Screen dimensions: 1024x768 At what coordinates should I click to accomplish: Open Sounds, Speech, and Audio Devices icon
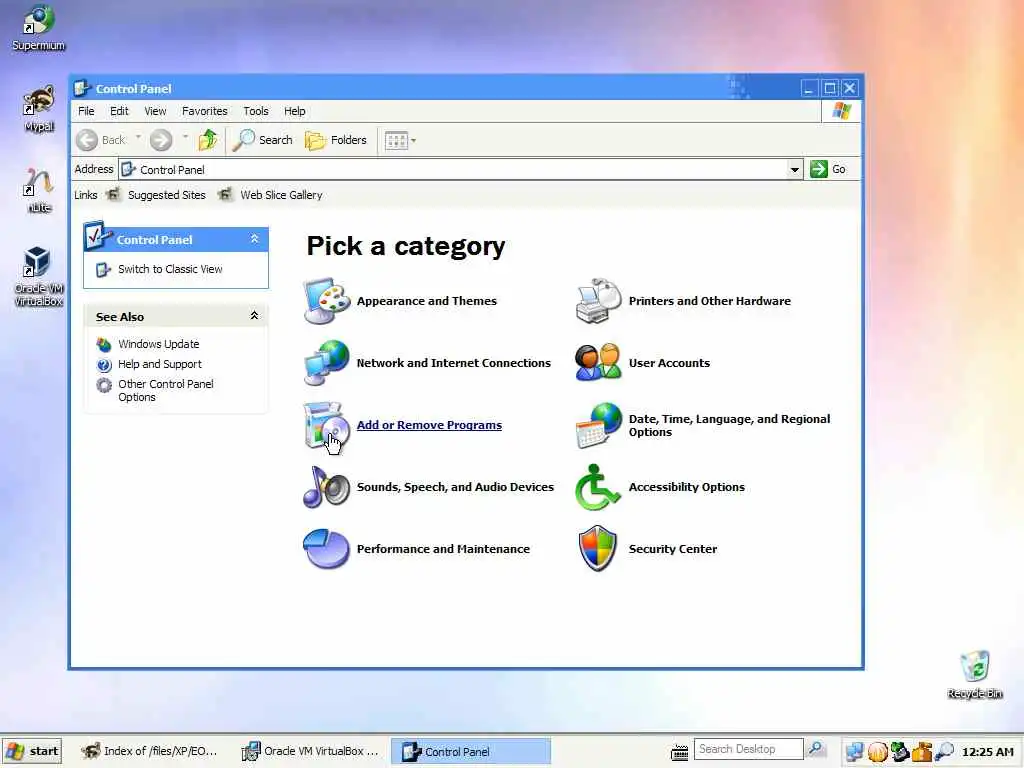click(x=327, y=487)
